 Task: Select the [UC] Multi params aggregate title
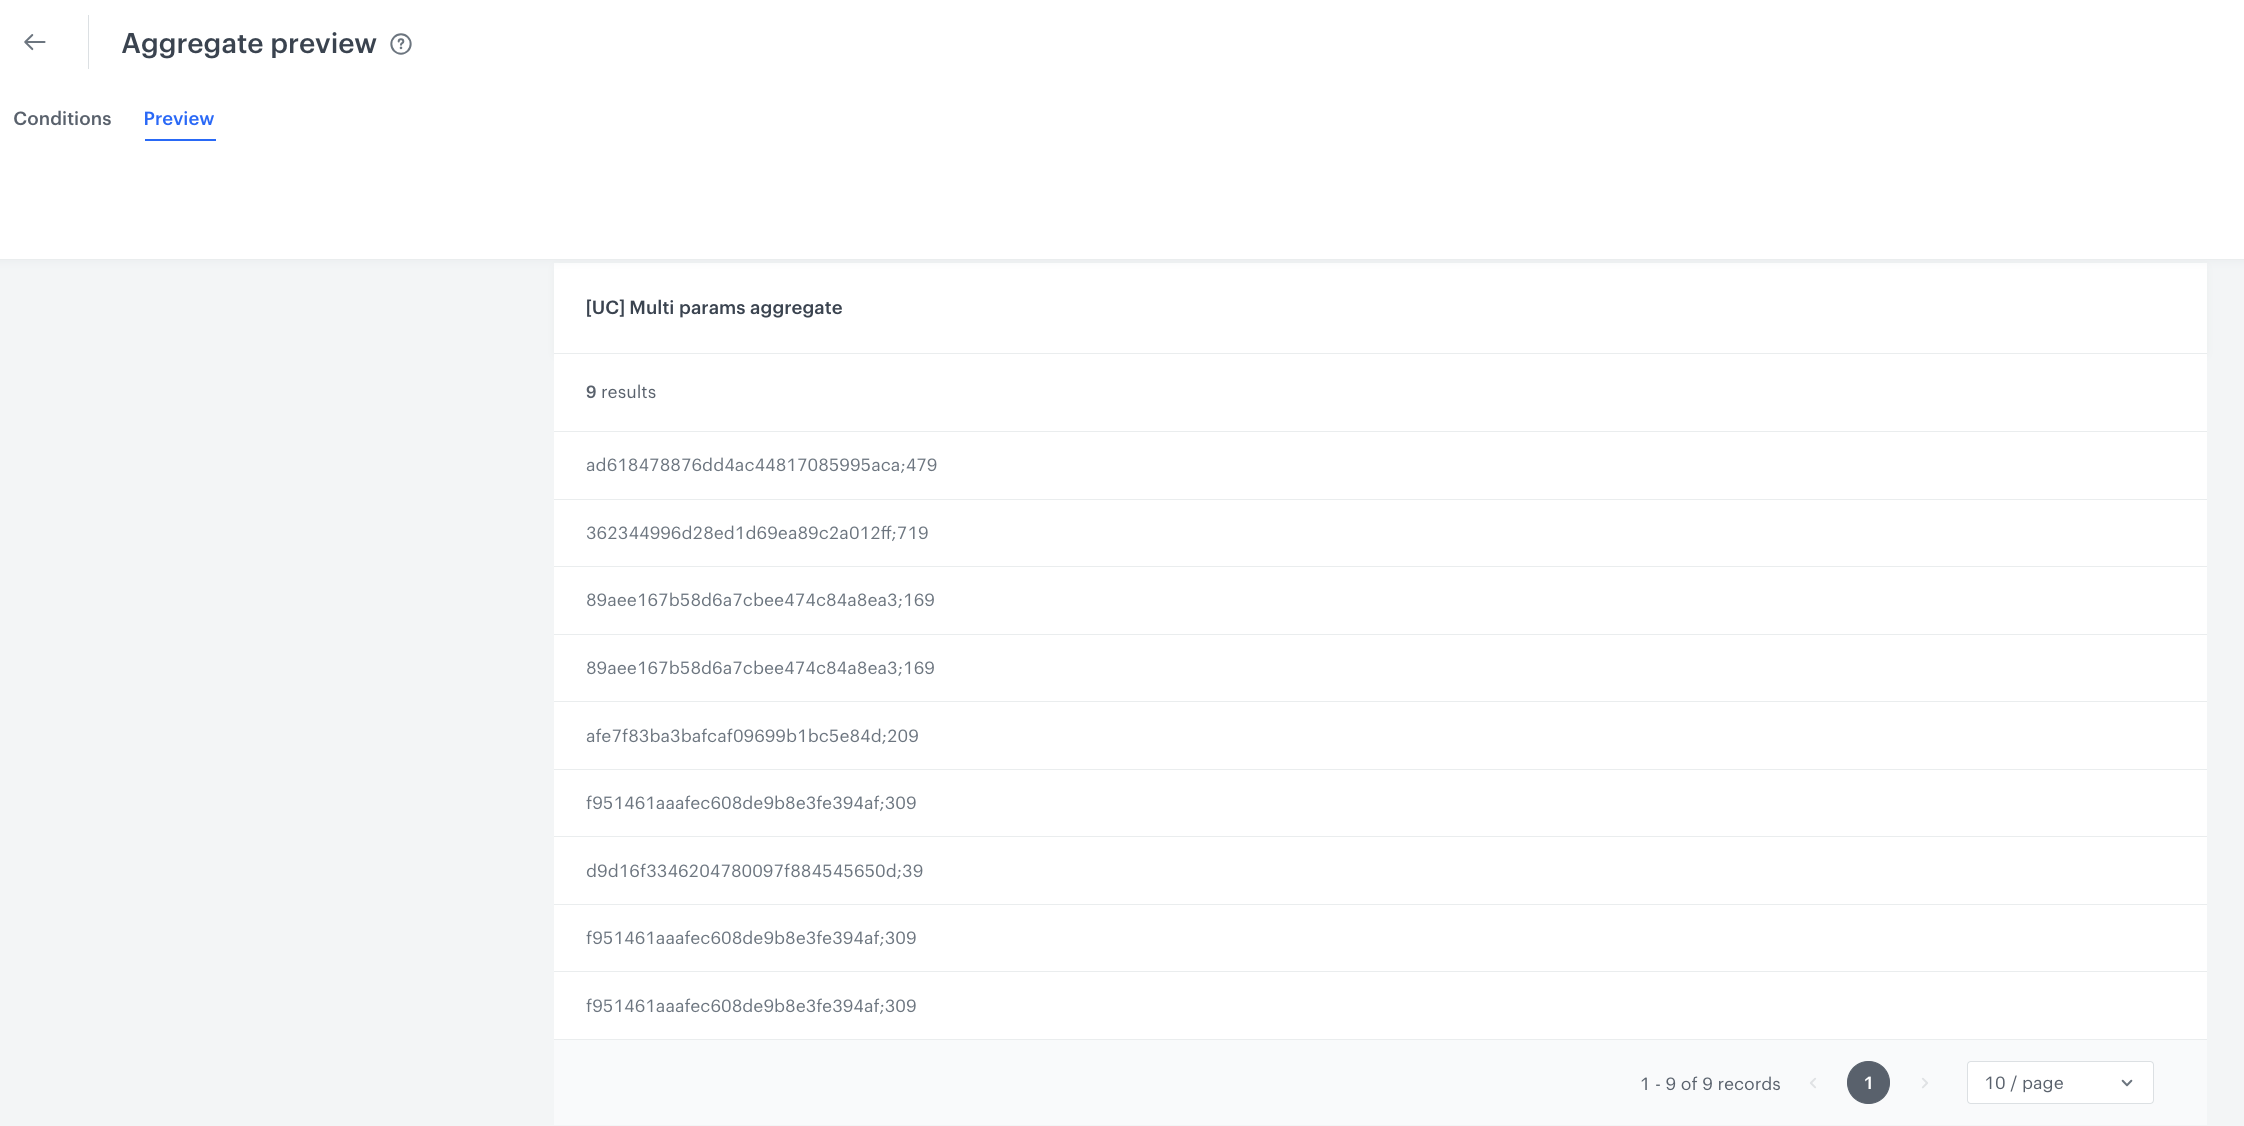point(714,308)
